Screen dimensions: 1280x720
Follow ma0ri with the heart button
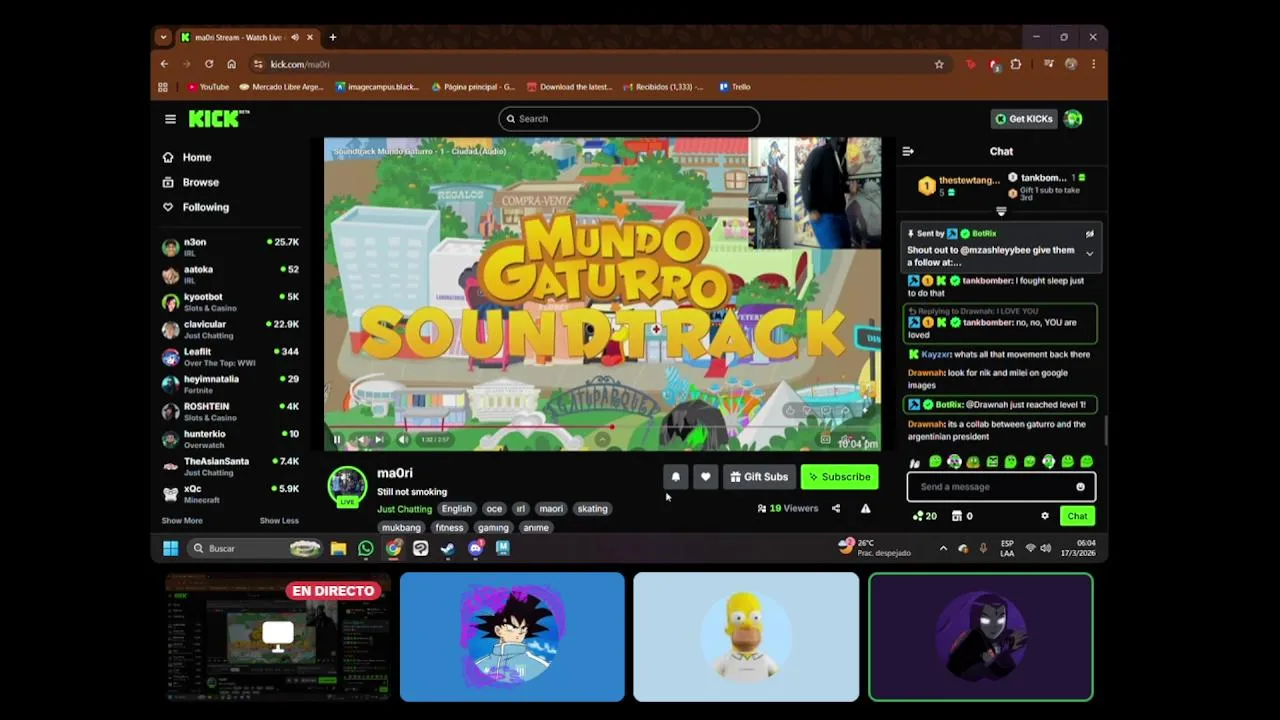(x=705, y=477)
